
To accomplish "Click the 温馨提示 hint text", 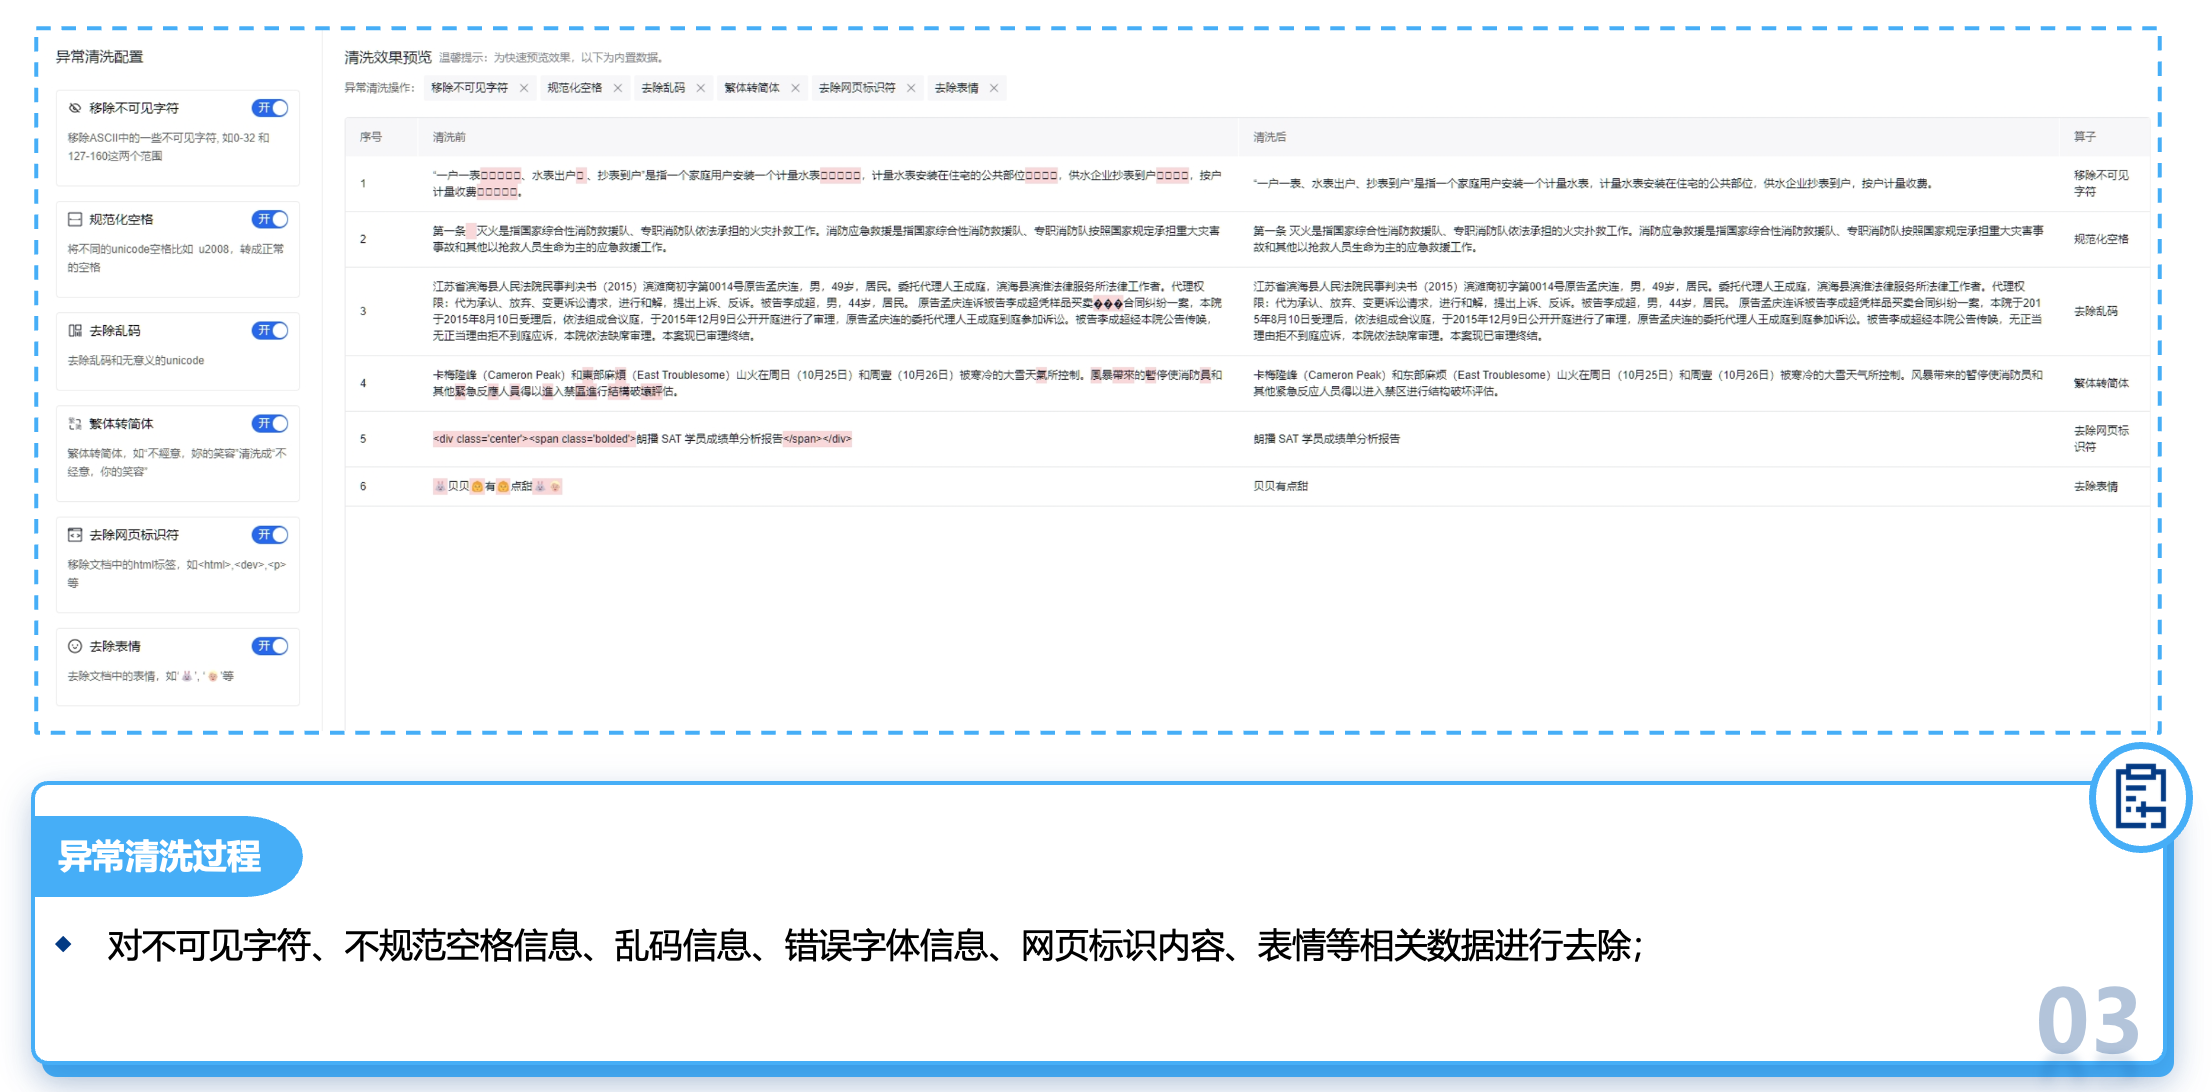I will [x=551, y=58].
